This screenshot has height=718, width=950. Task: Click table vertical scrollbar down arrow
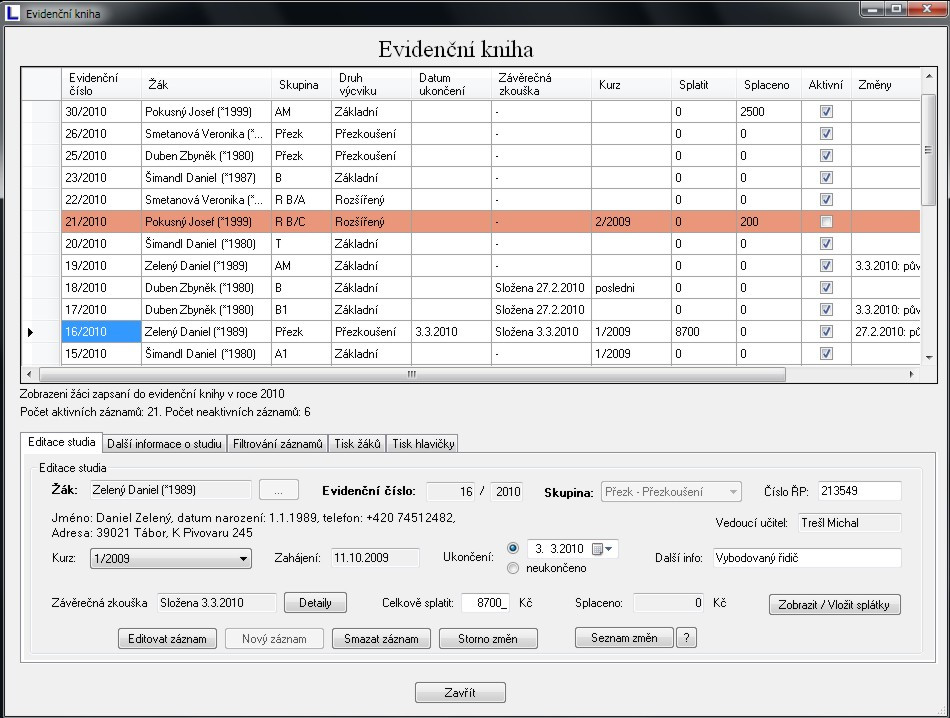point(929,357)
